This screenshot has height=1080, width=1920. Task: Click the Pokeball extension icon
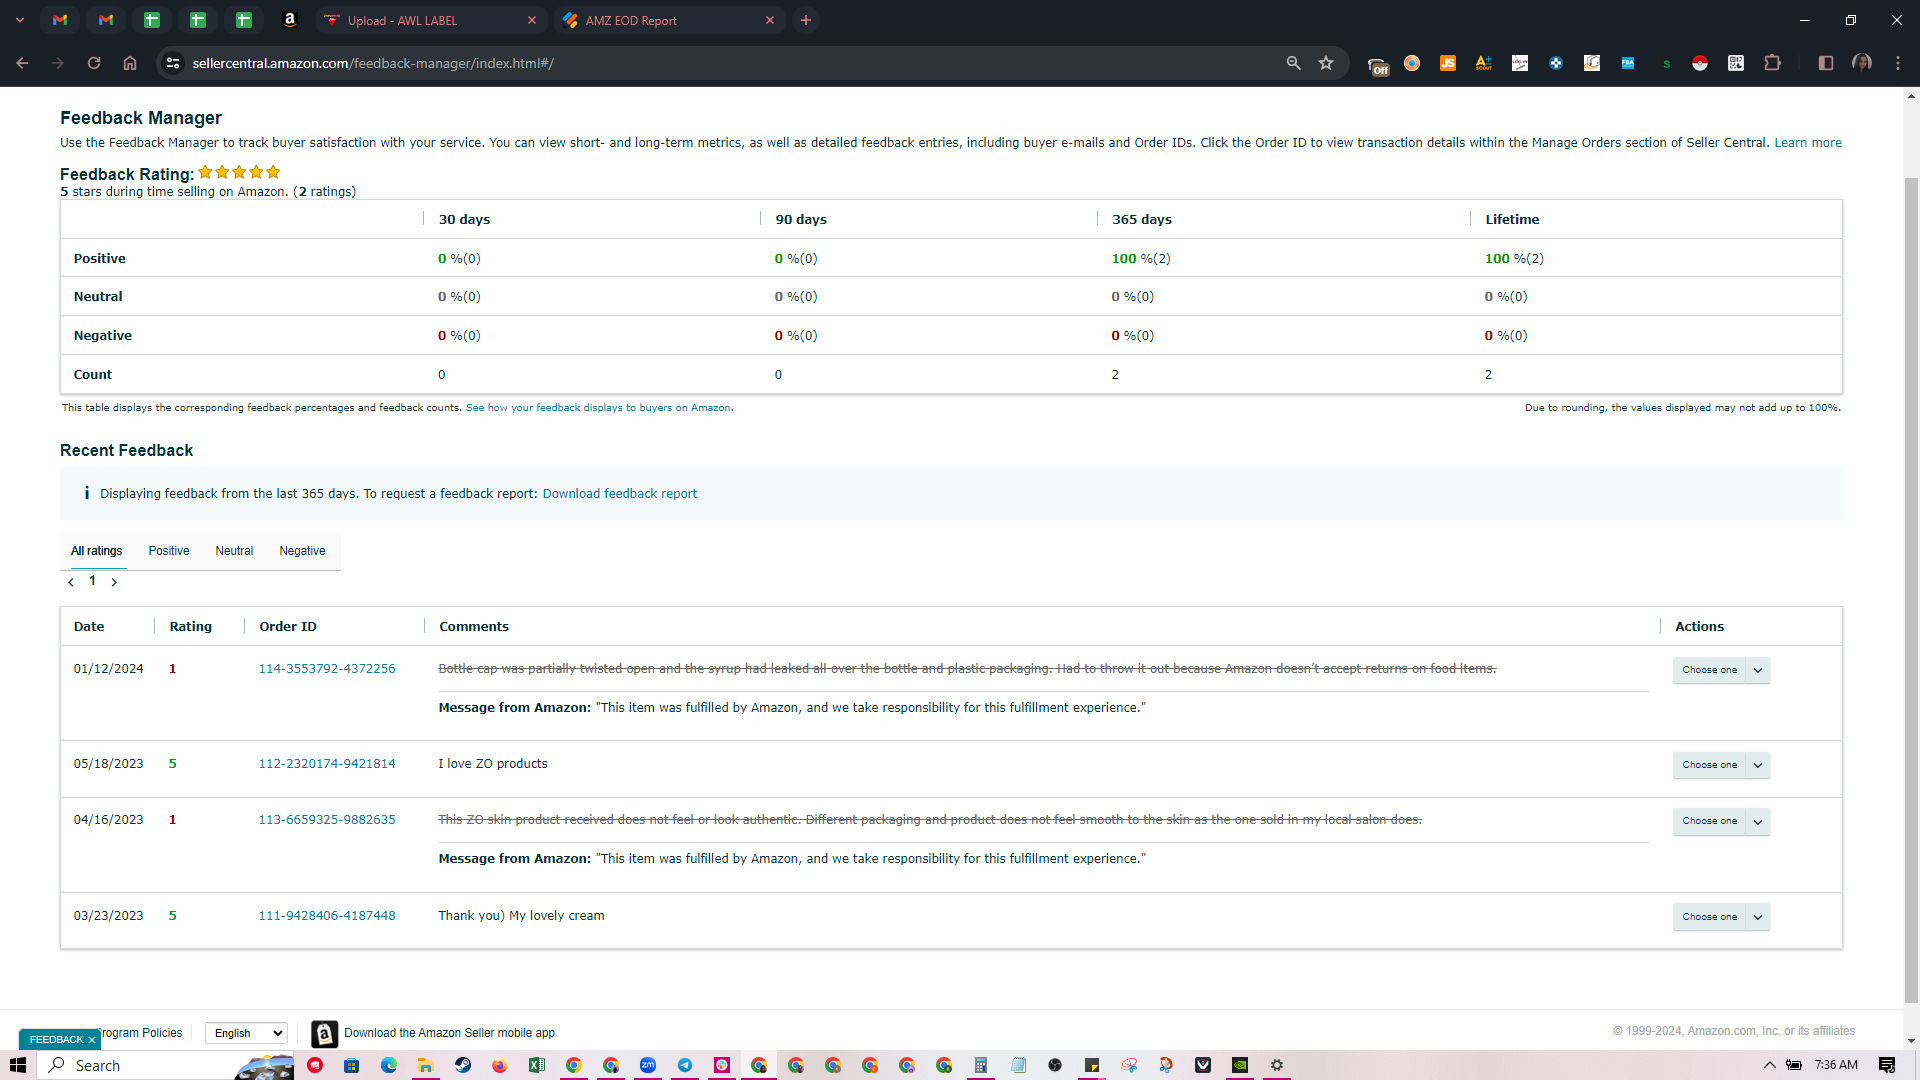1700,63
